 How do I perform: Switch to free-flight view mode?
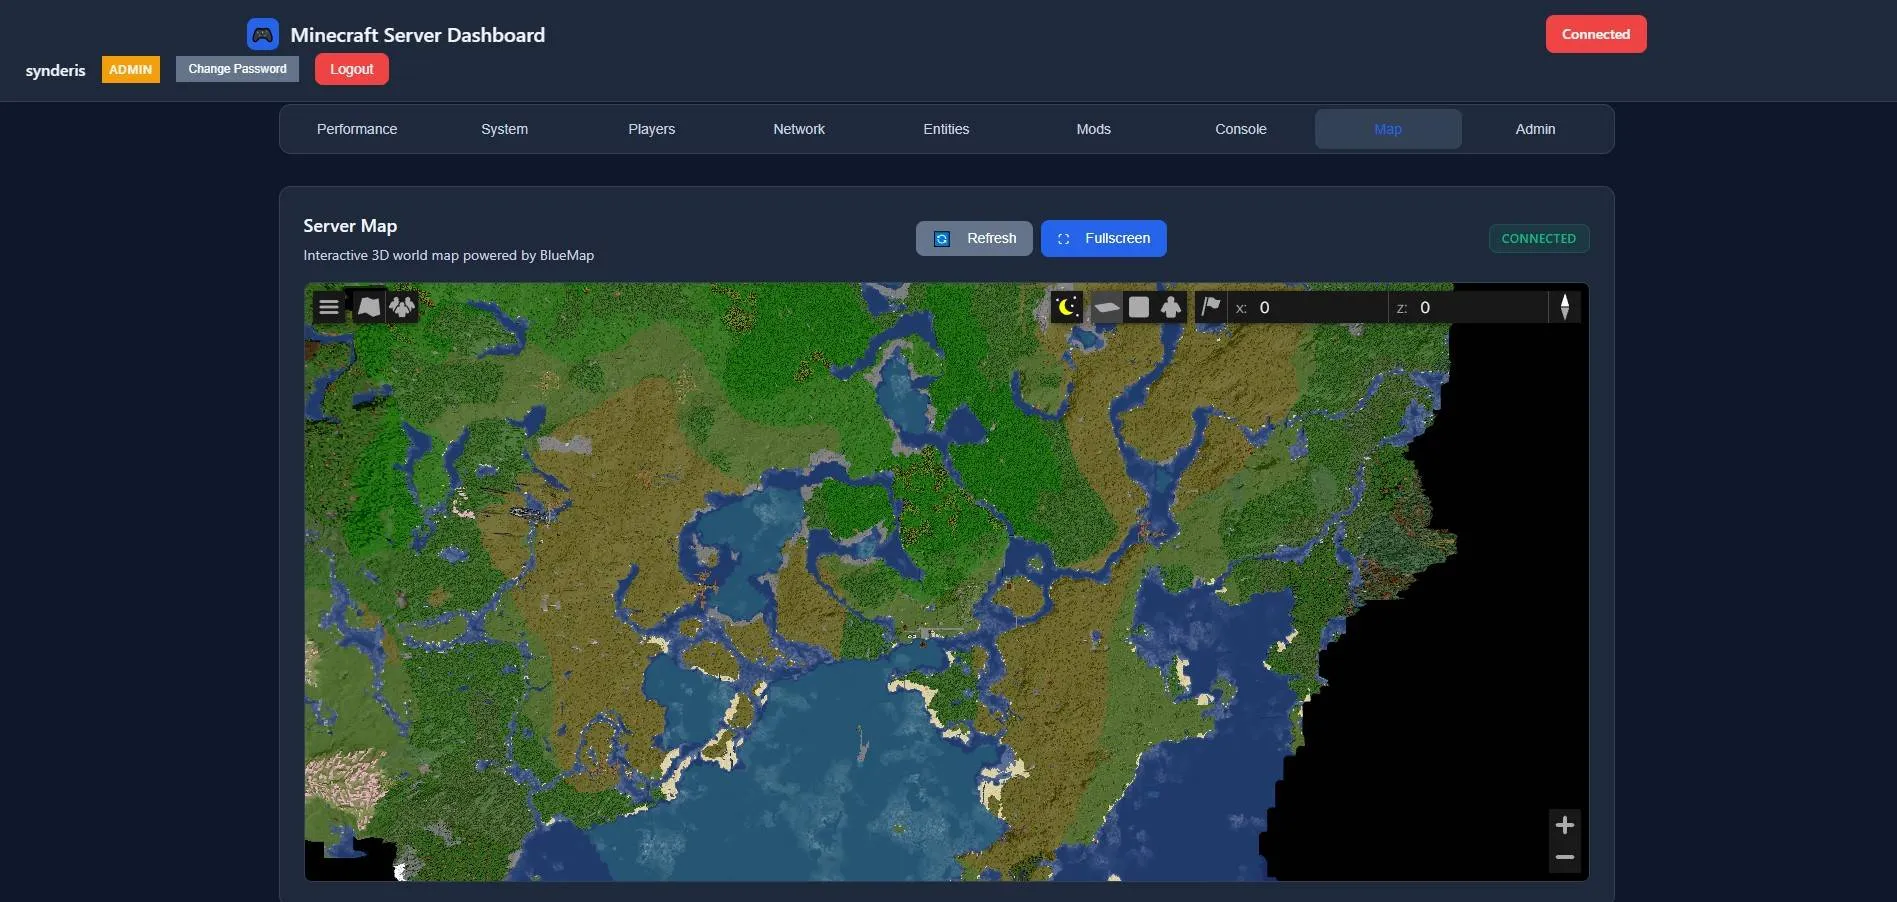1171,307
